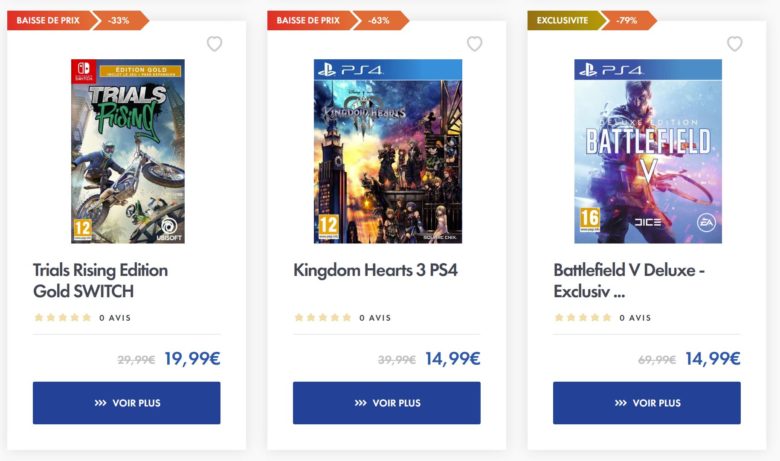Open Trials Rising Edition Gold cover image
This screenshot has height=461, width=780.
click(127, 151)
